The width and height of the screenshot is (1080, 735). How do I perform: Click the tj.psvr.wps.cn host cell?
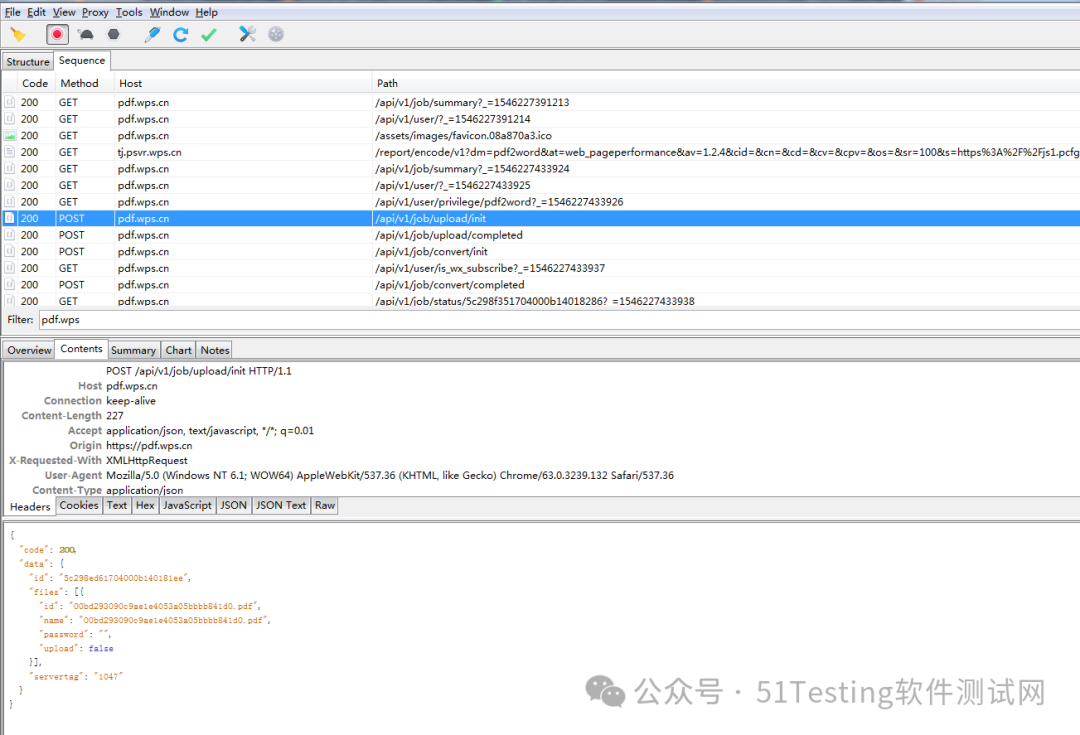tap(149, 152)
